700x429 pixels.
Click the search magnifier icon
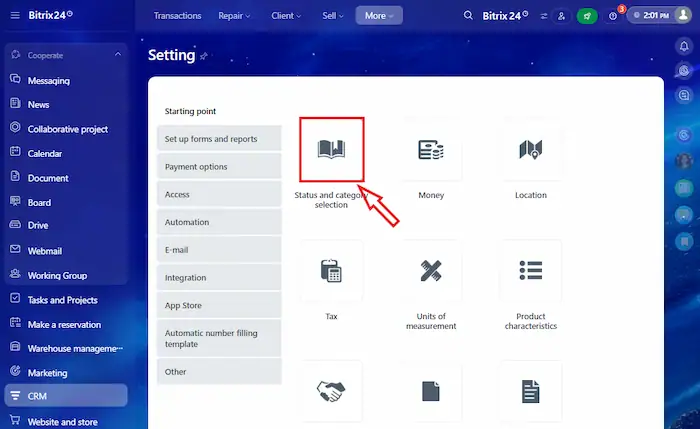[x=468, y=16]
